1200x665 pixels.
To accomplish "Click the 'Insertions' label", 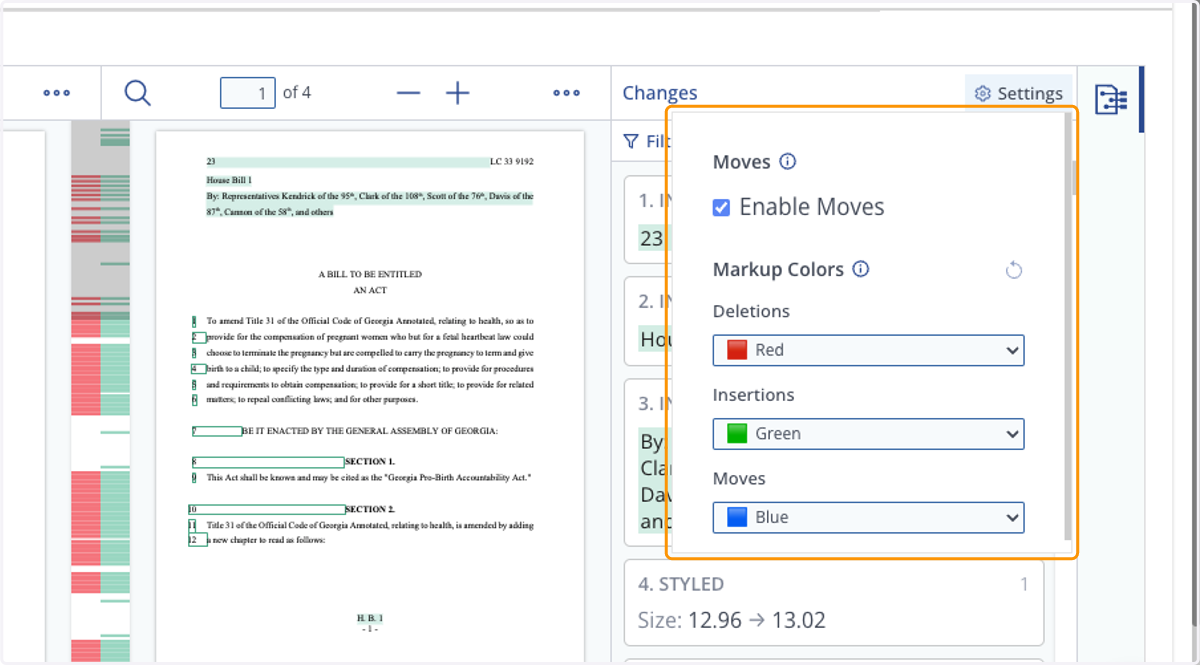I will click(753, 395).
